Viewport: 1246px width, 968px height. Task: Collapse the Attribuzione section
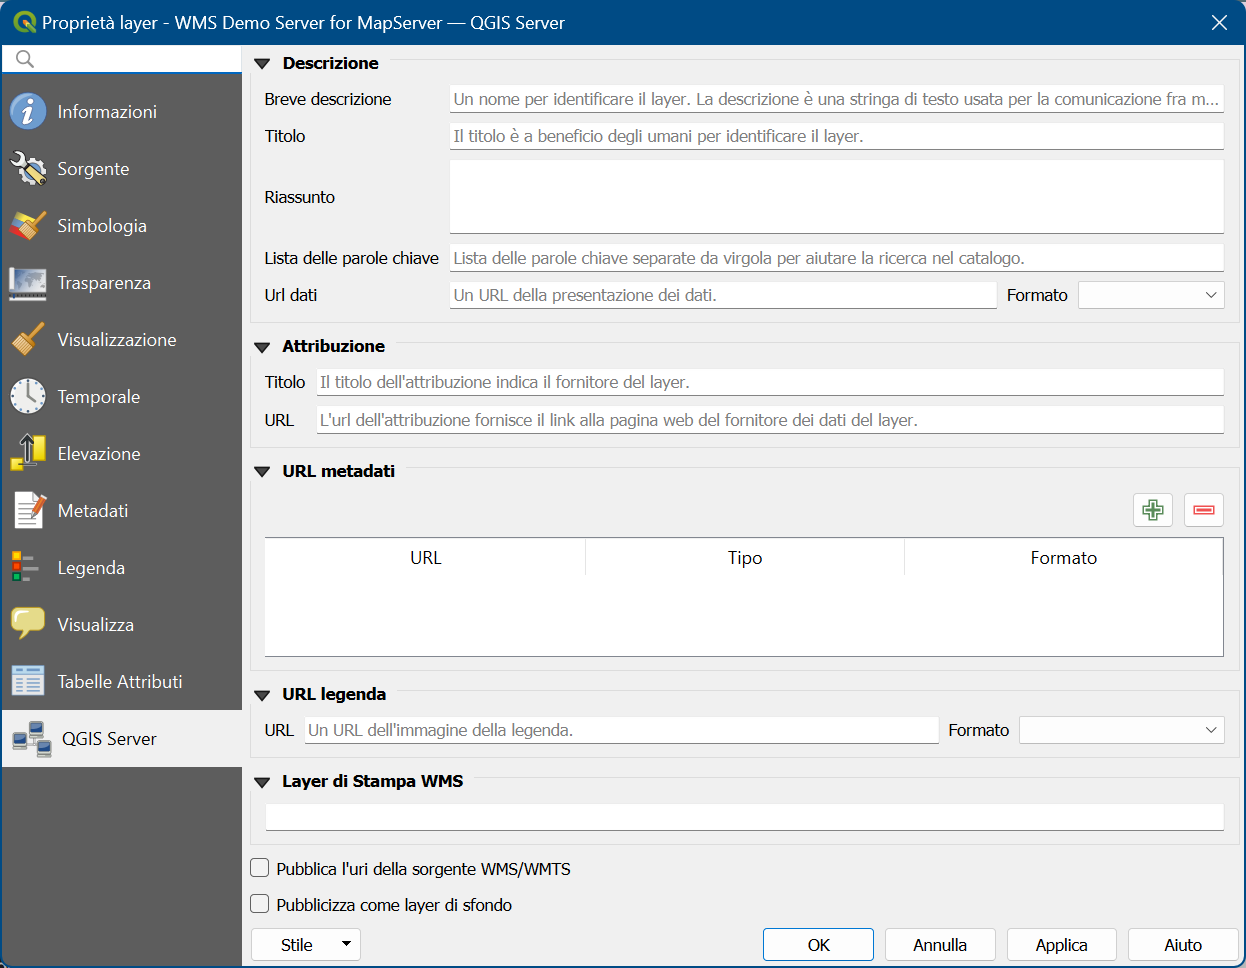(263, 347)
